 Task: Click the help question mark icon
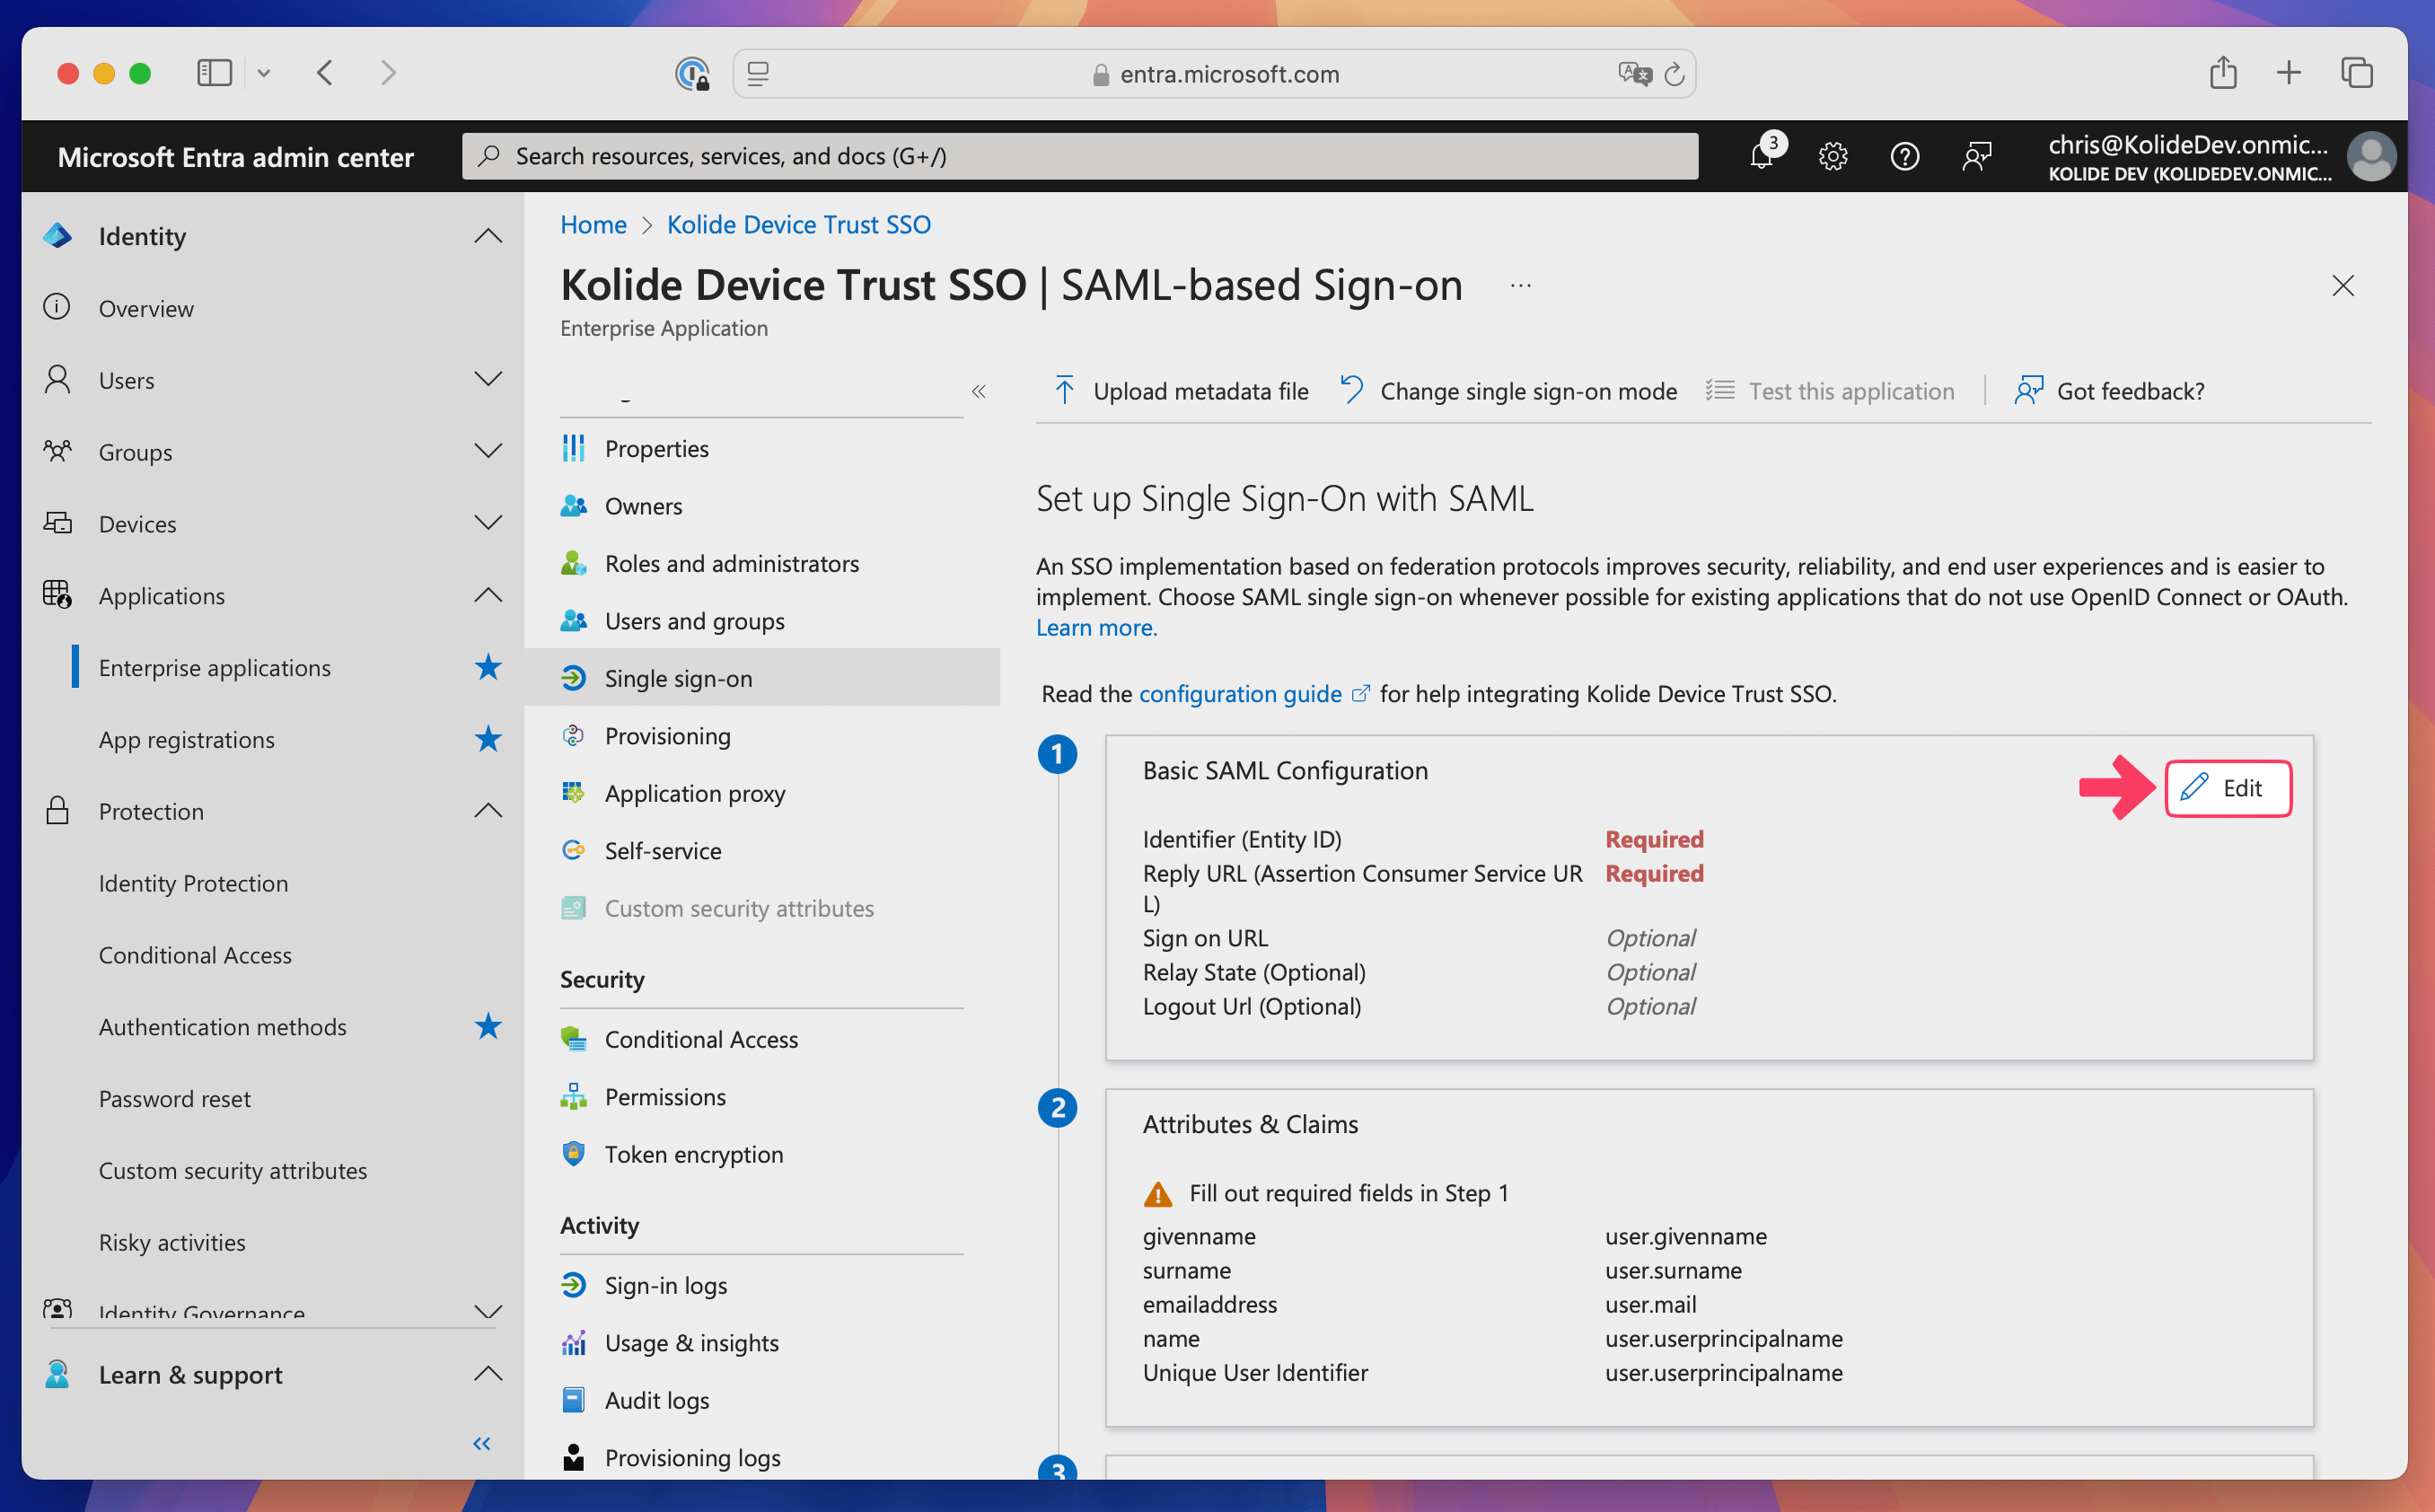[x=1904, y=156]
